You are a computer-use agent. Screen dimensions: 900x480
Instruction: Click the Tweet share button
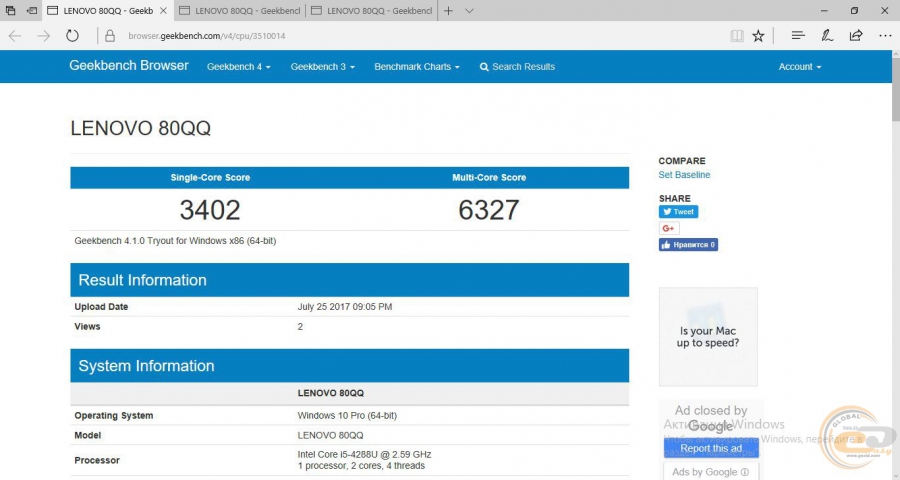(678, 212)
